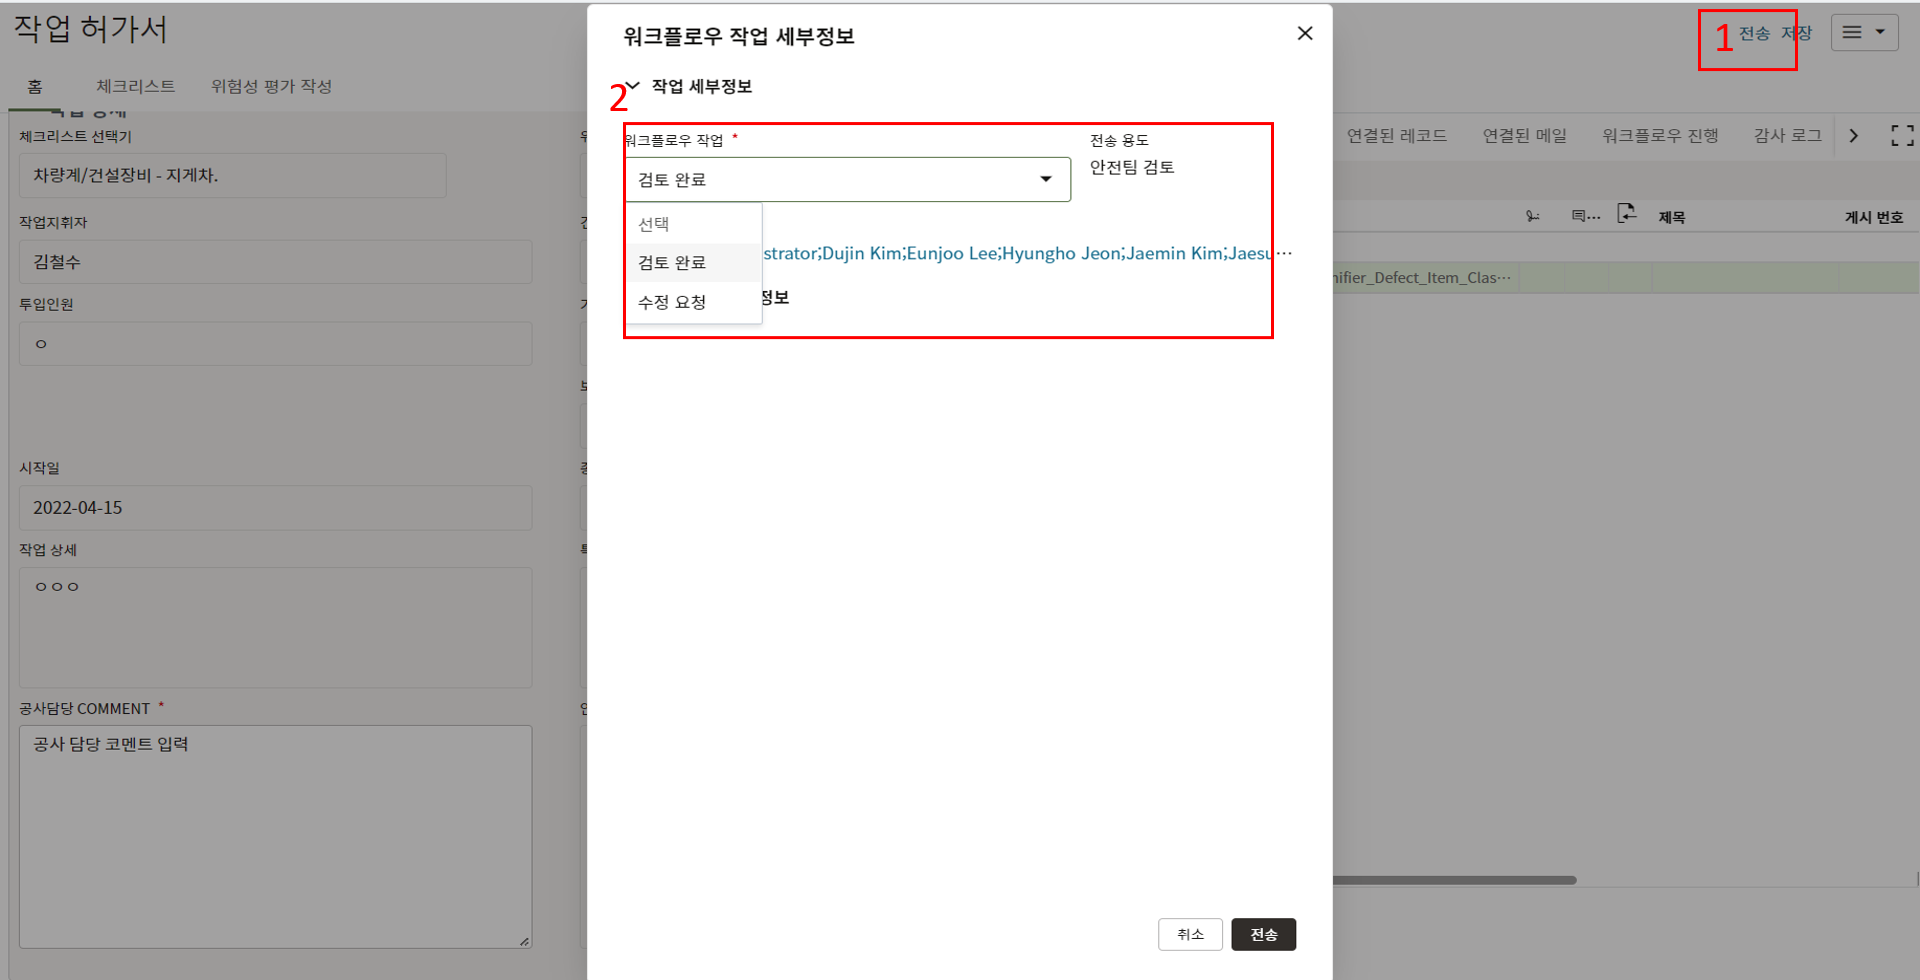1920x980 pixels.
Task: Click the document check-in column icon
Action: coord(1627,213)
